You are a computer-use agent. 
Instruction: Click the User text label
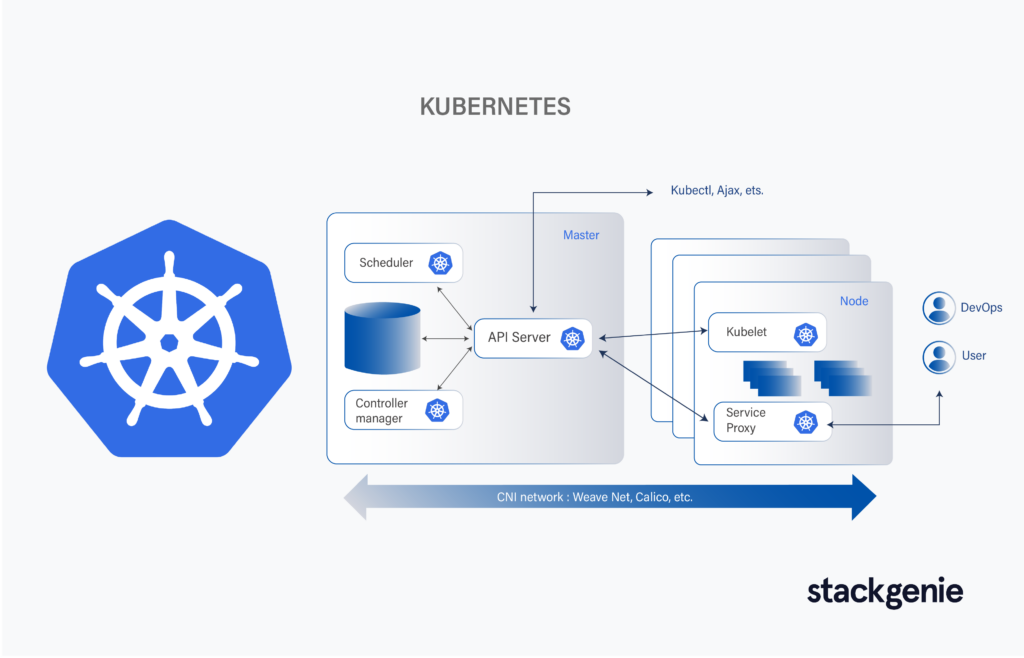(x=974, y=356)
